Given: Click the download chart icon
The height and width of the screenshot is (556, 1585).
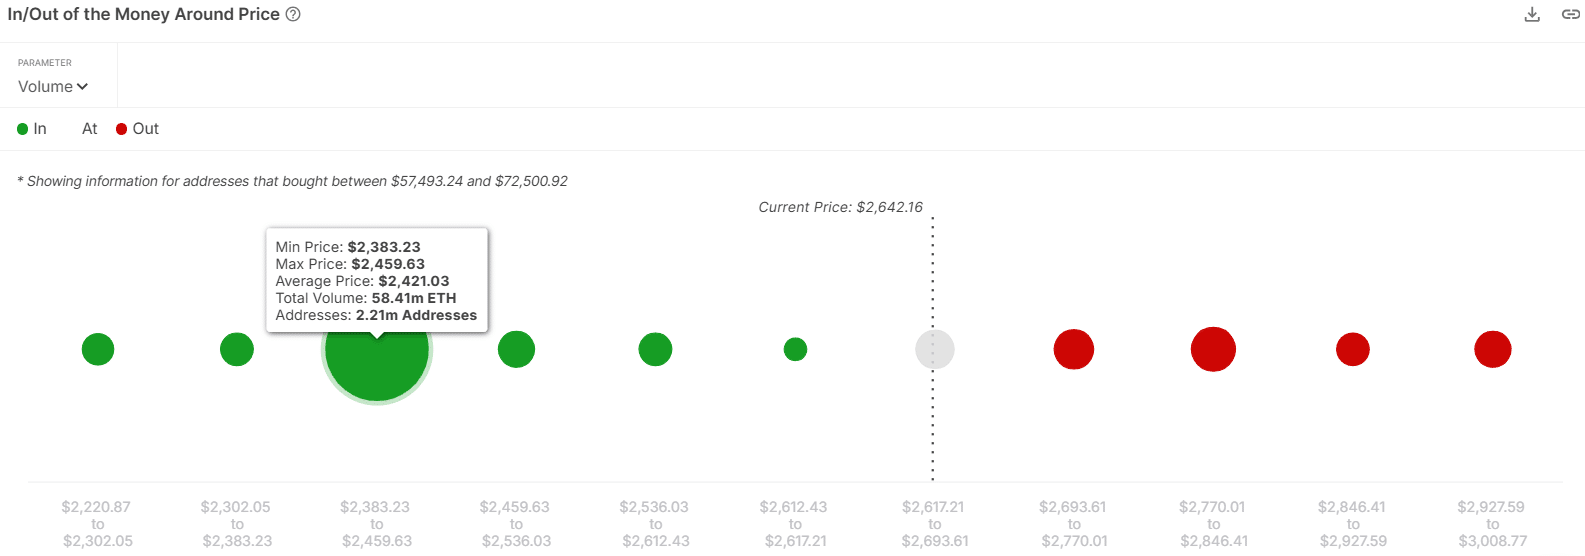Looking at the screenshot, I should [x=1531, y=15].
